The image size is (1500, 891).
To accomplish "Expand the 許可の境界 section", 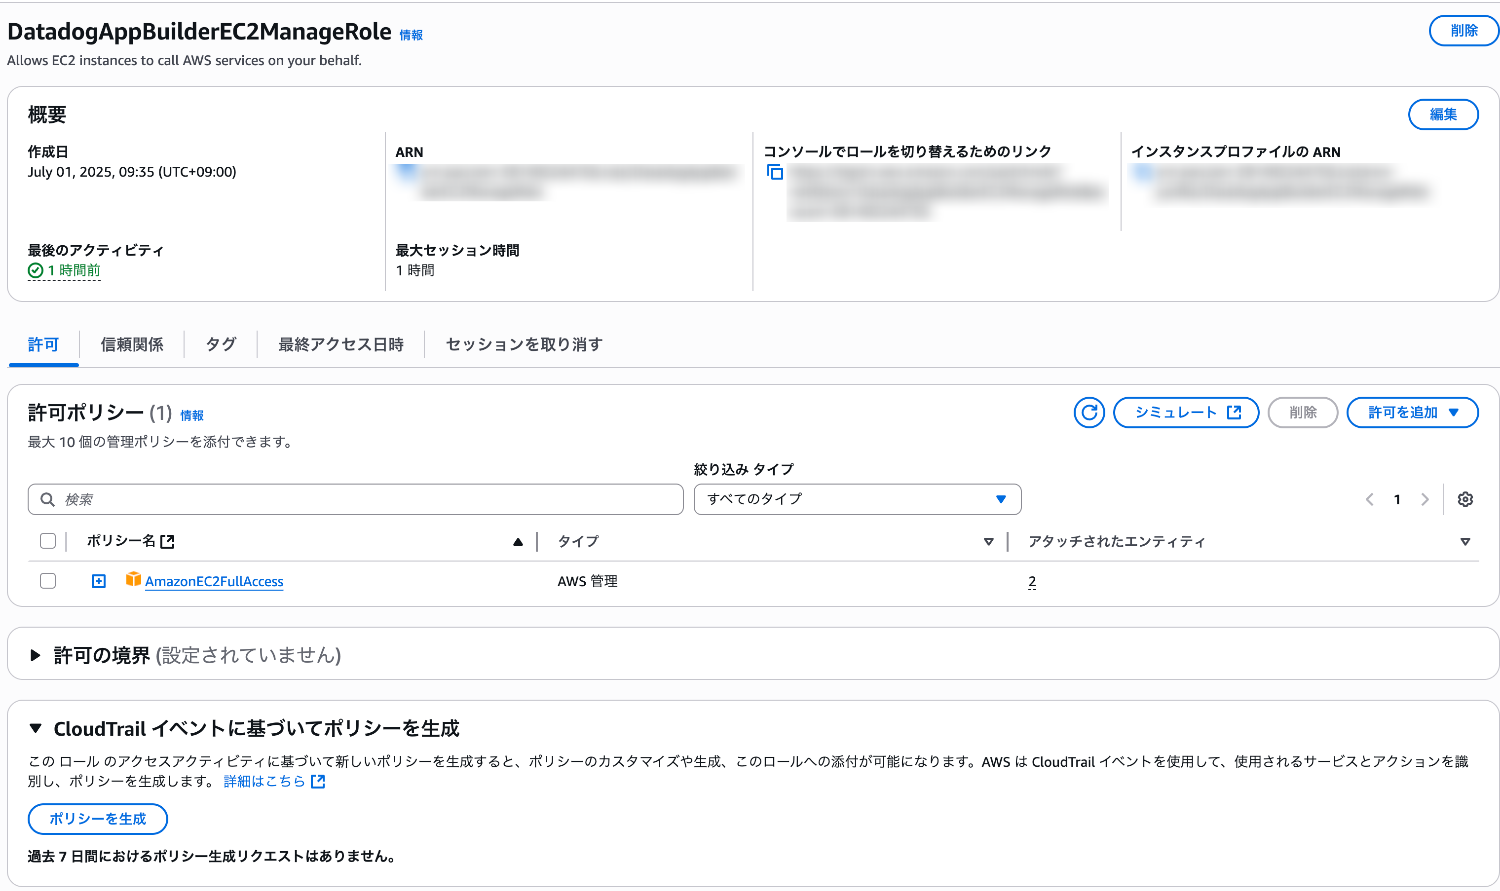I will 36,655.
